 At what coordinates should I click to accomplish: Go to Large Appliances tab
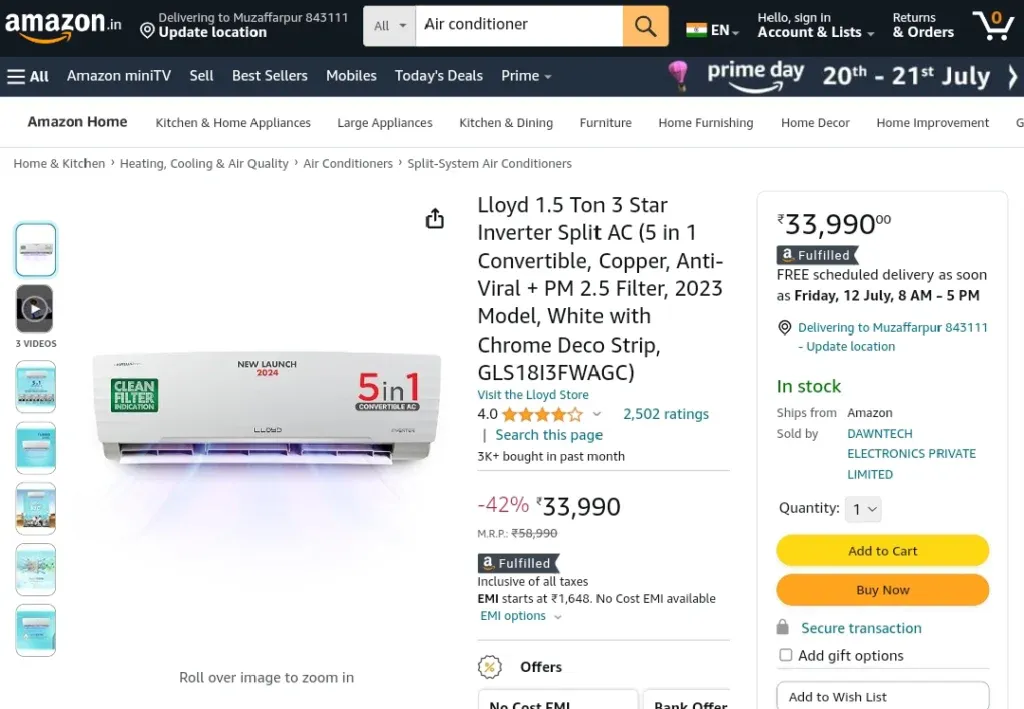pos(385,123)
